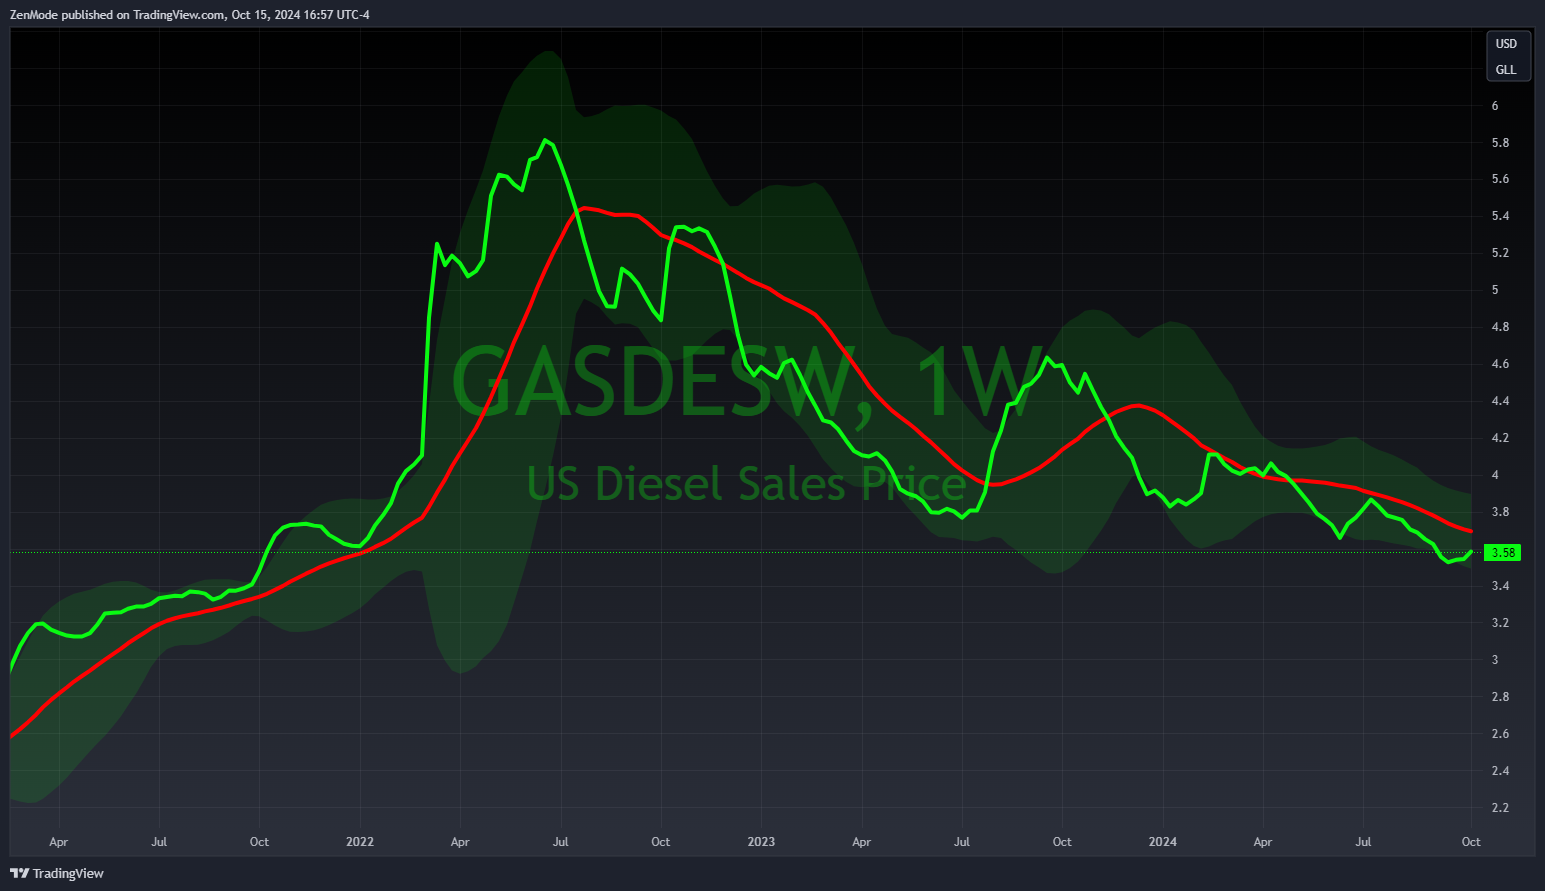Click the ZenMode published header text
Screen dimensions: 1545x891
tap(189, 15)
